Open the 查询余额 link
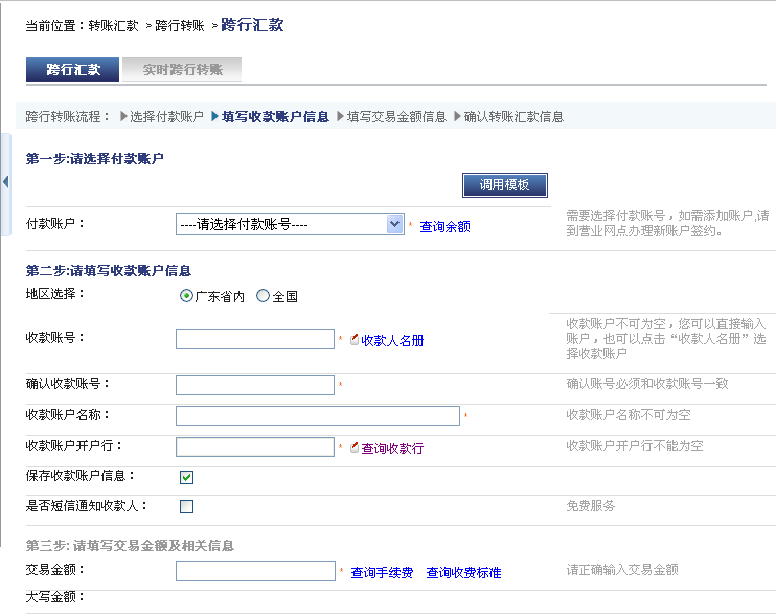 point(445,226)
